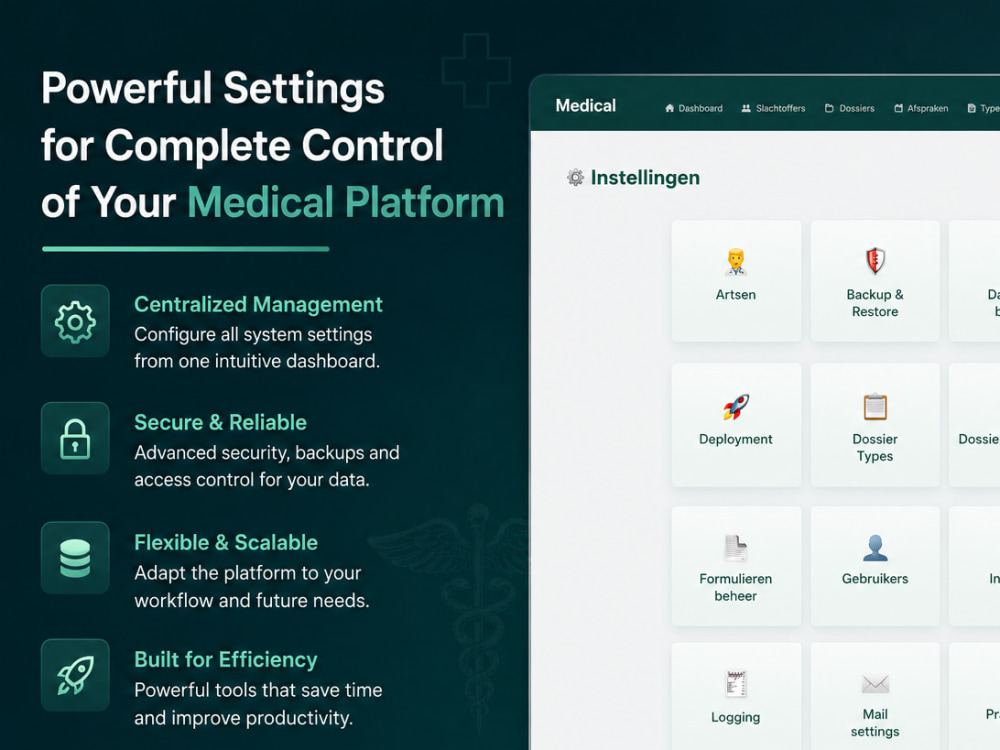Click the Dashboard home icon

[670, 108]
